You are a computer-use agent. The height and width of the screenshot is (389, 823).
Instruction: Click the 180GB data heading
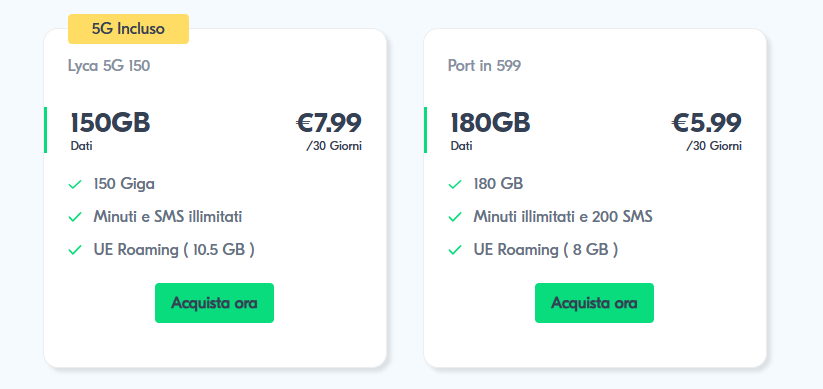click(490, 123)
